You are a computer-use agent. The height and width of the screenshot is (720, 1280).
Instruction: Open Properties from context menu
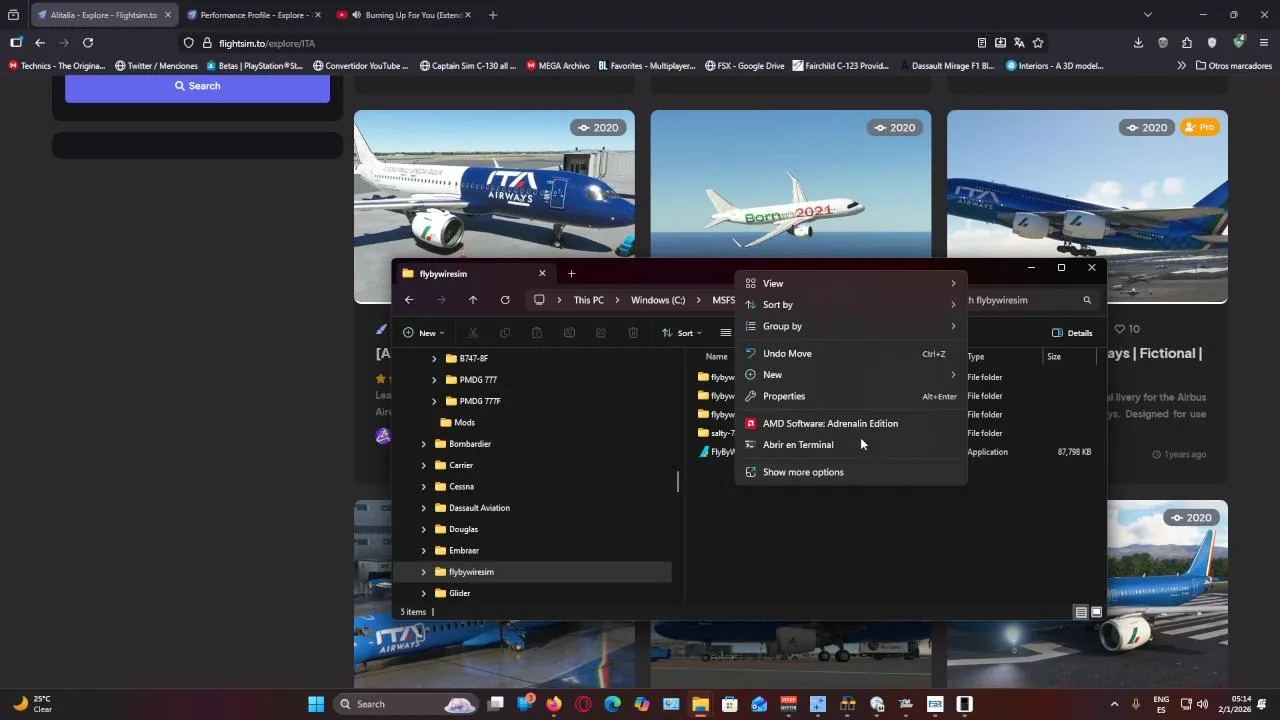851,396
